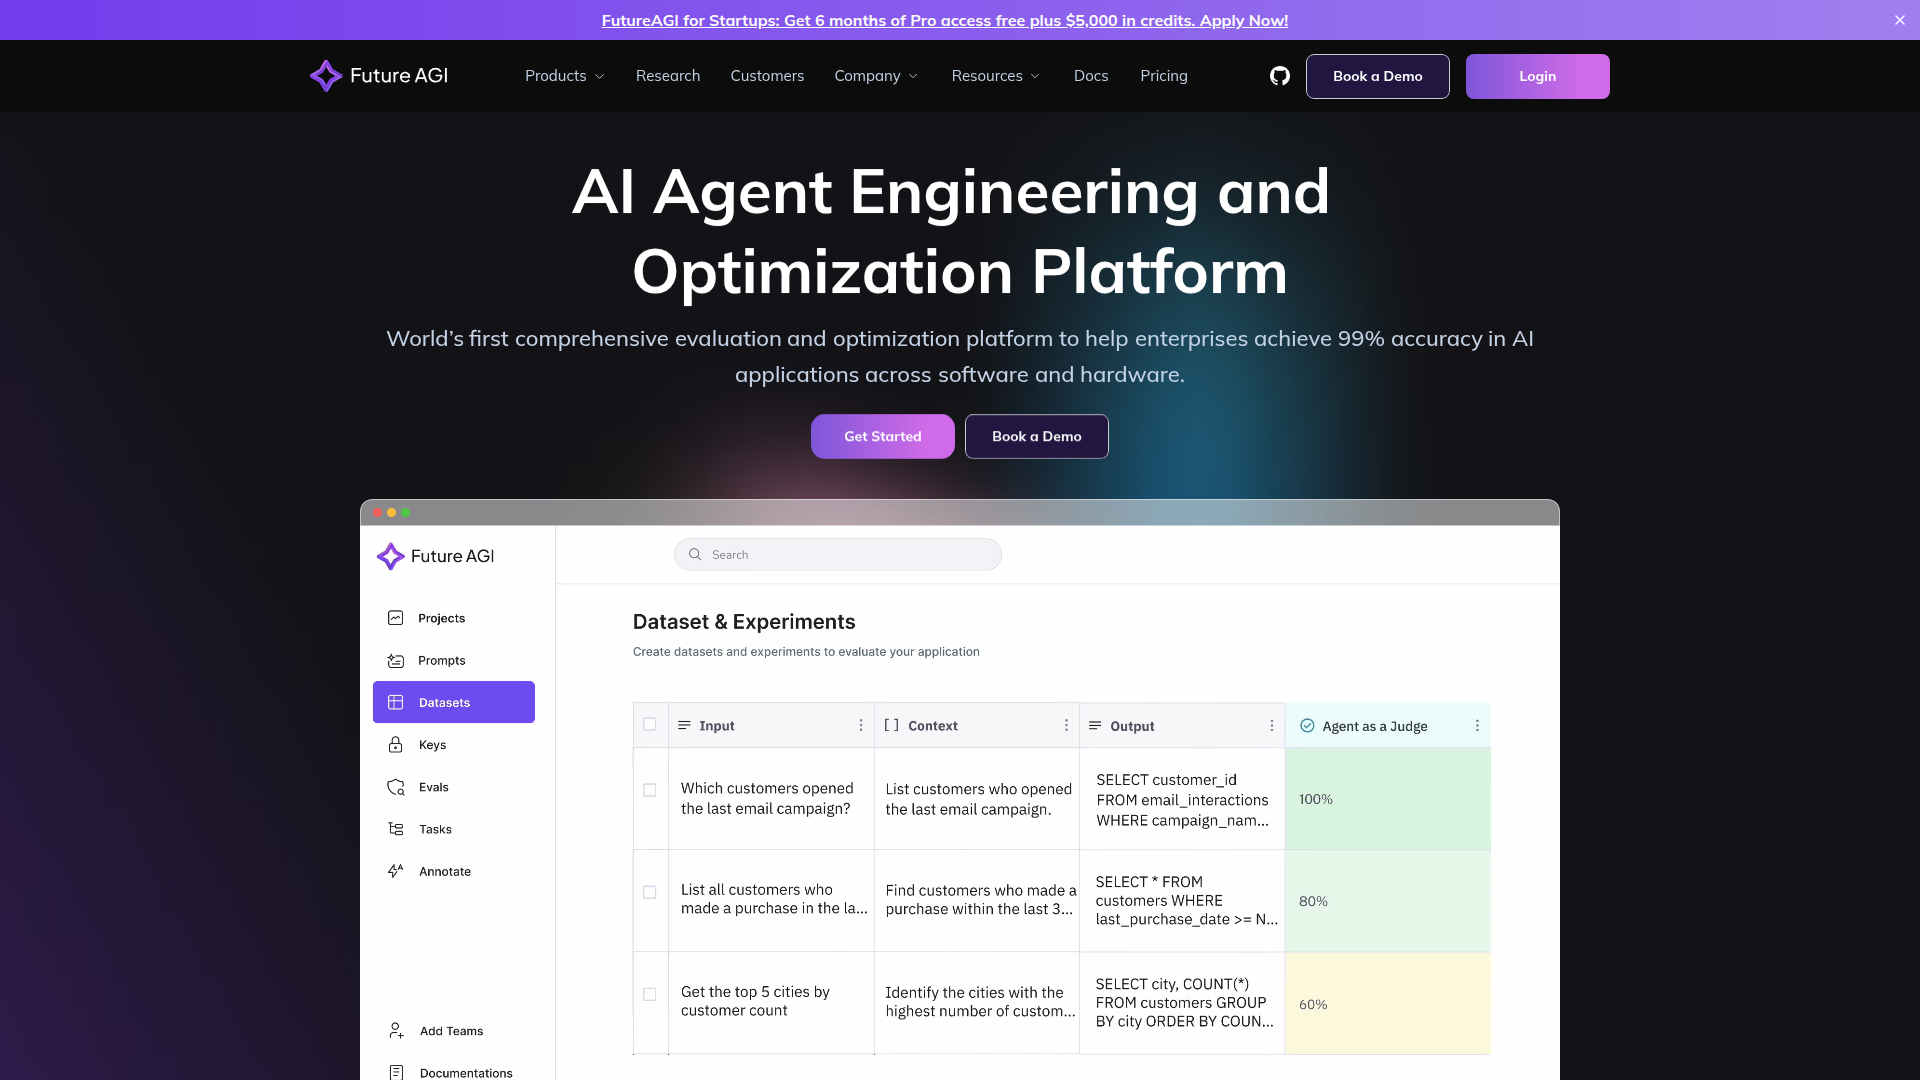Select Datasets in the sidebar
The height and width of the screenshot is (1080, 1920).
pyautogui.click(x=454, y=703)
